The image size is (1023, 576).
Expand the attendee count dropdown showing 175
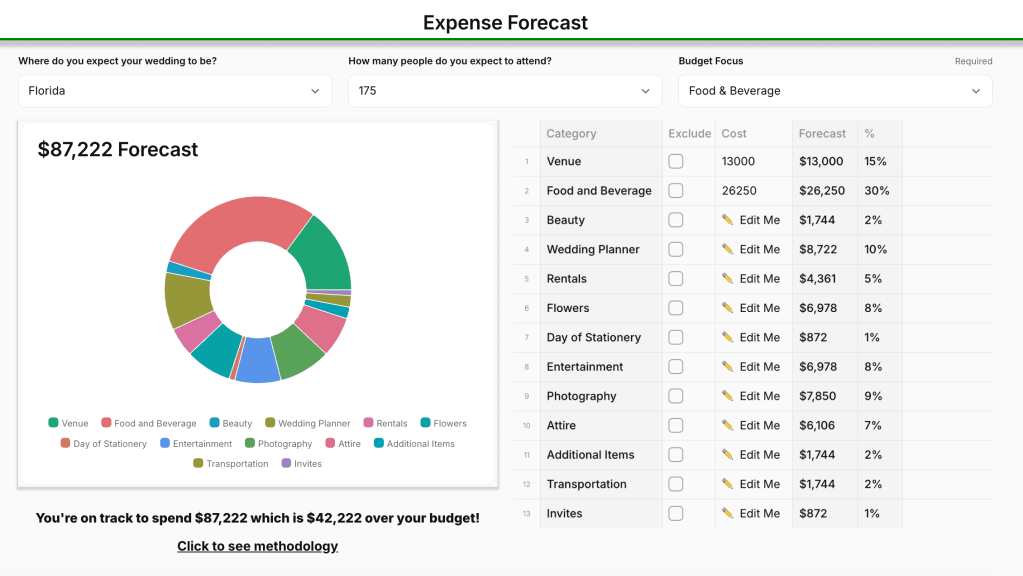[504, 91]
